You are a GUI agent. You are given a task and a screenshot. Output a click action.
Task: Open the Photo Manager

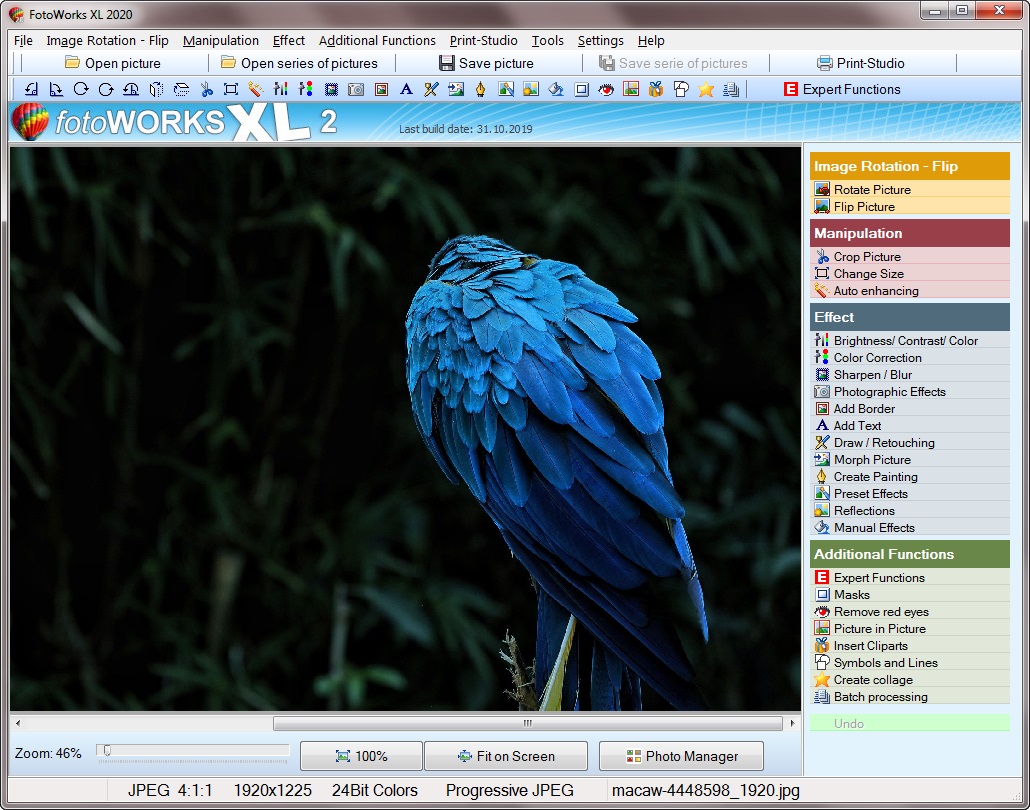tap(681, 756)
